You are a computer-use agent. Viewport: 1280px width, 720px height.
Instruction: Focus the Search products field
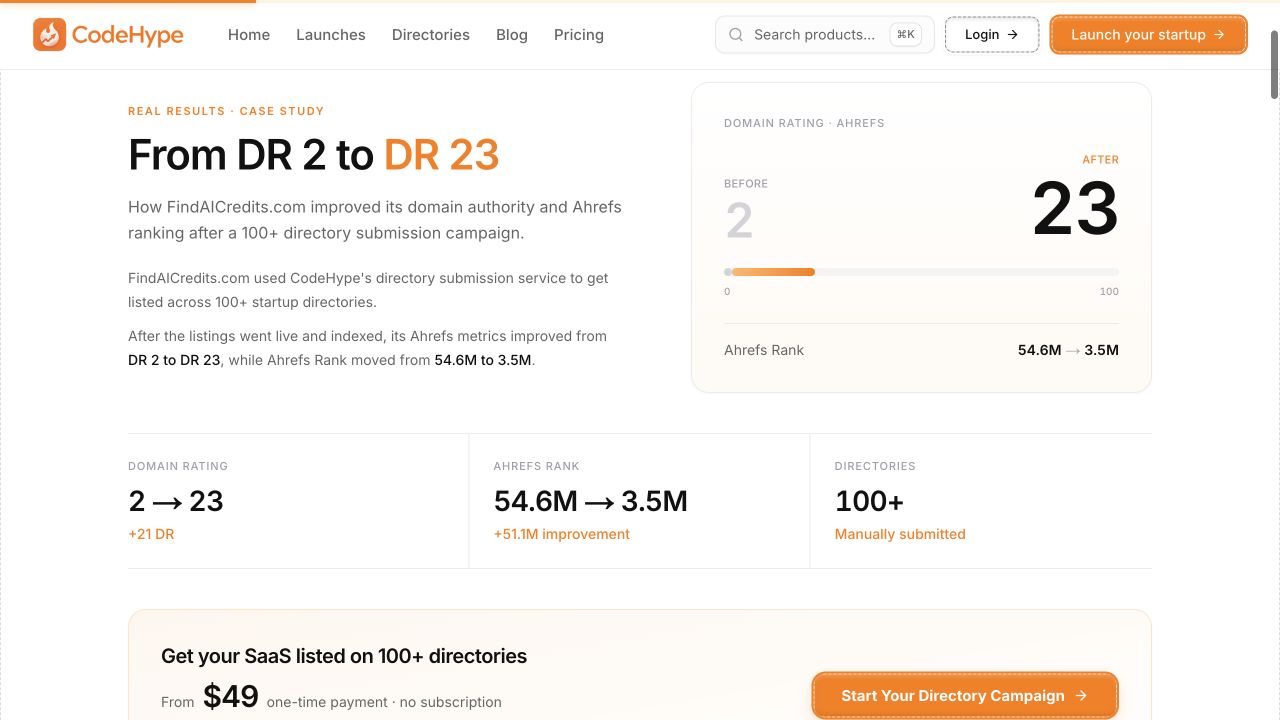click(825, 35)
